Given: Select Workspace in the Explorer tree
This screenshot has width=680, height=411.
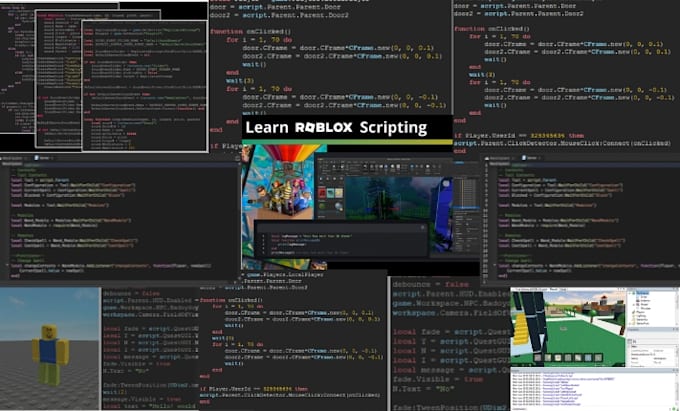Looking at the screenshot, I should pyautogui.click(x=642, y=293).
